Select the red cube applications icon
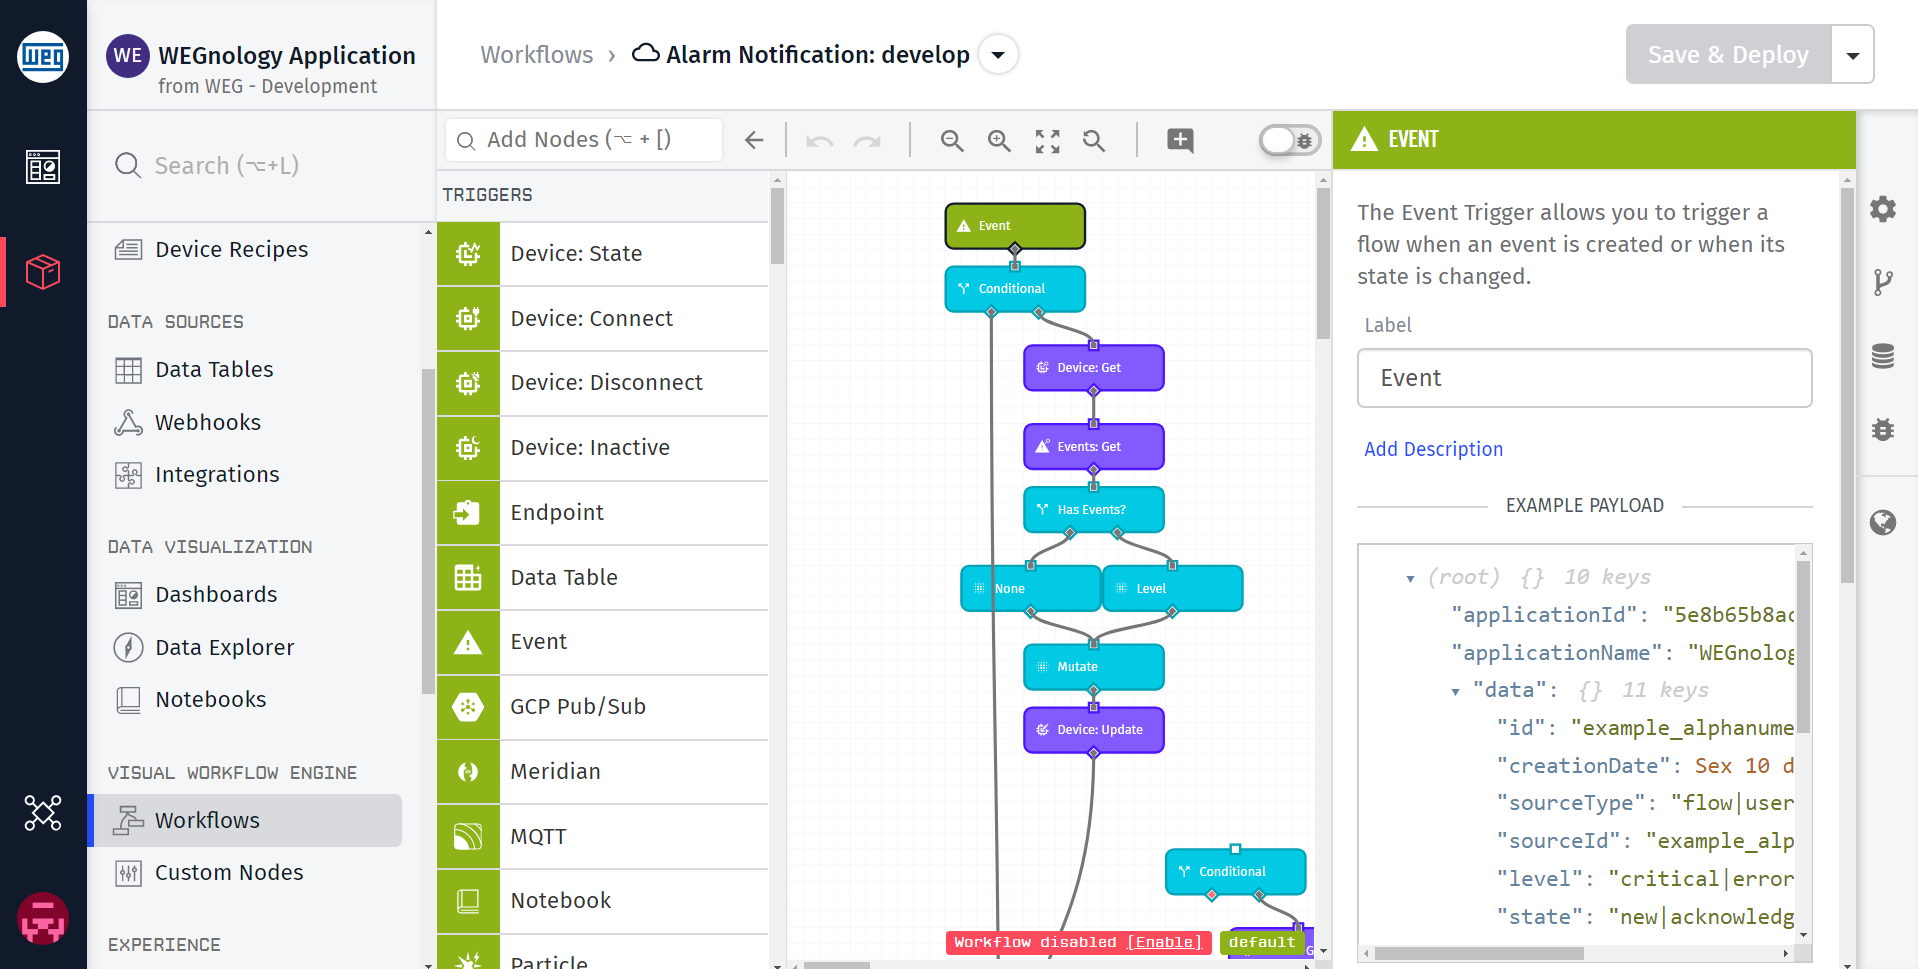The image size is (1918, 969). [x=43, y=271]
